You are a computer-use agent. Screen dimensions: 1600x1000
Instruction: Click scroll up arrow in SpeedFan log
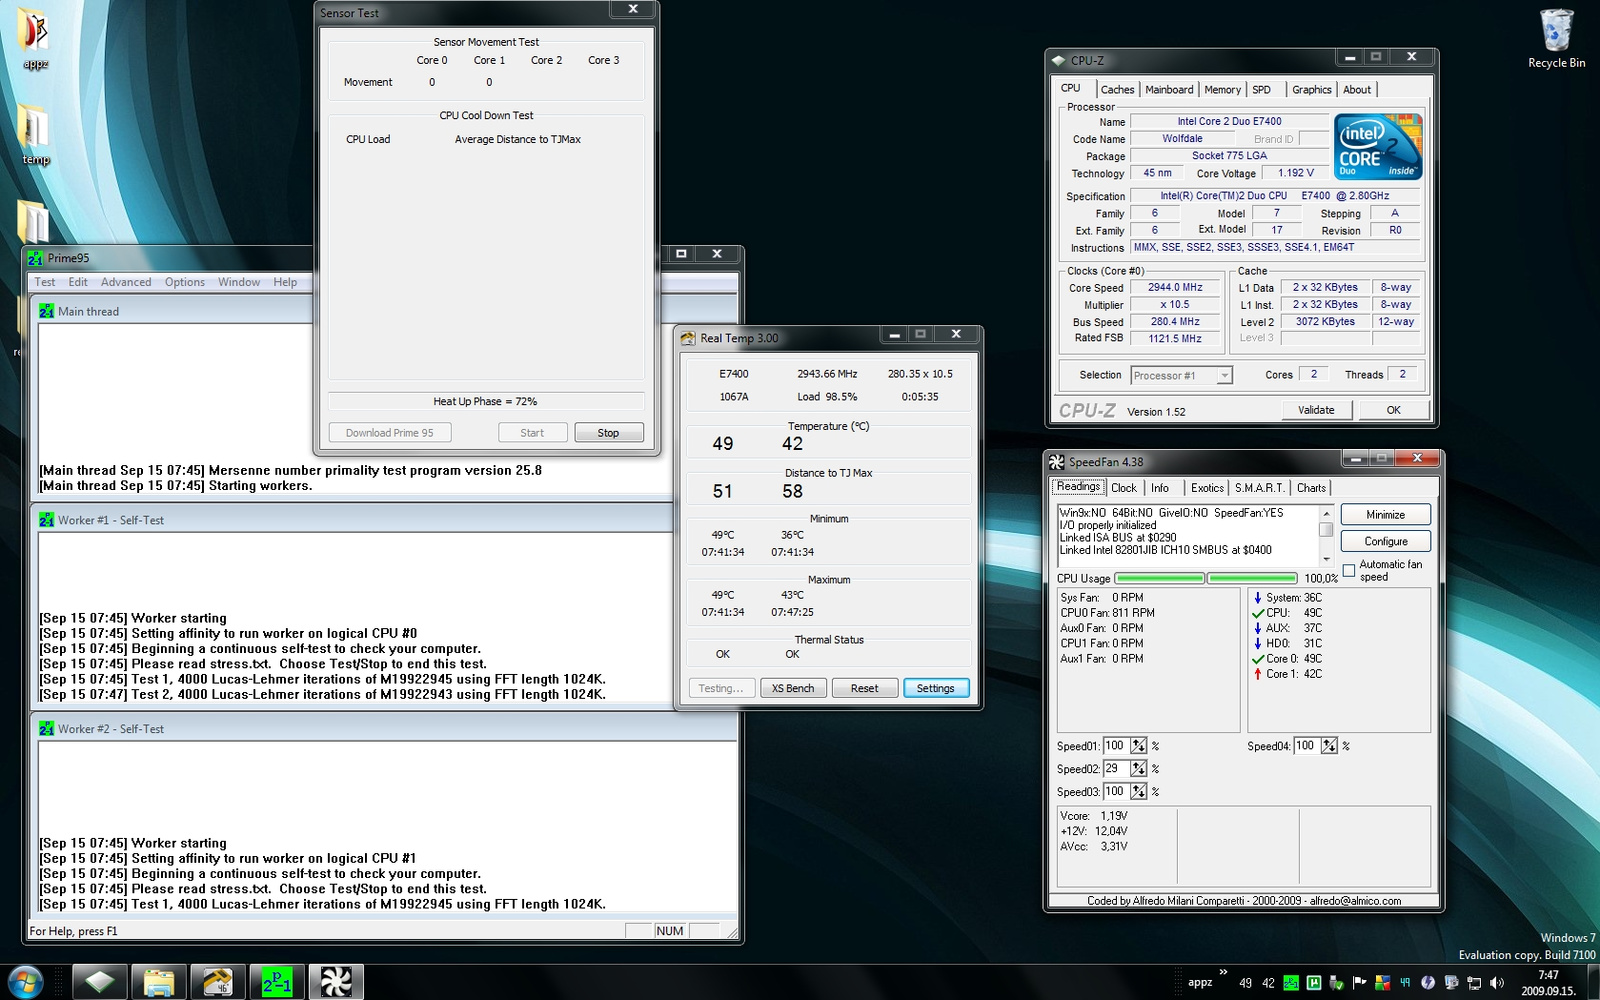coord(1326,513)
